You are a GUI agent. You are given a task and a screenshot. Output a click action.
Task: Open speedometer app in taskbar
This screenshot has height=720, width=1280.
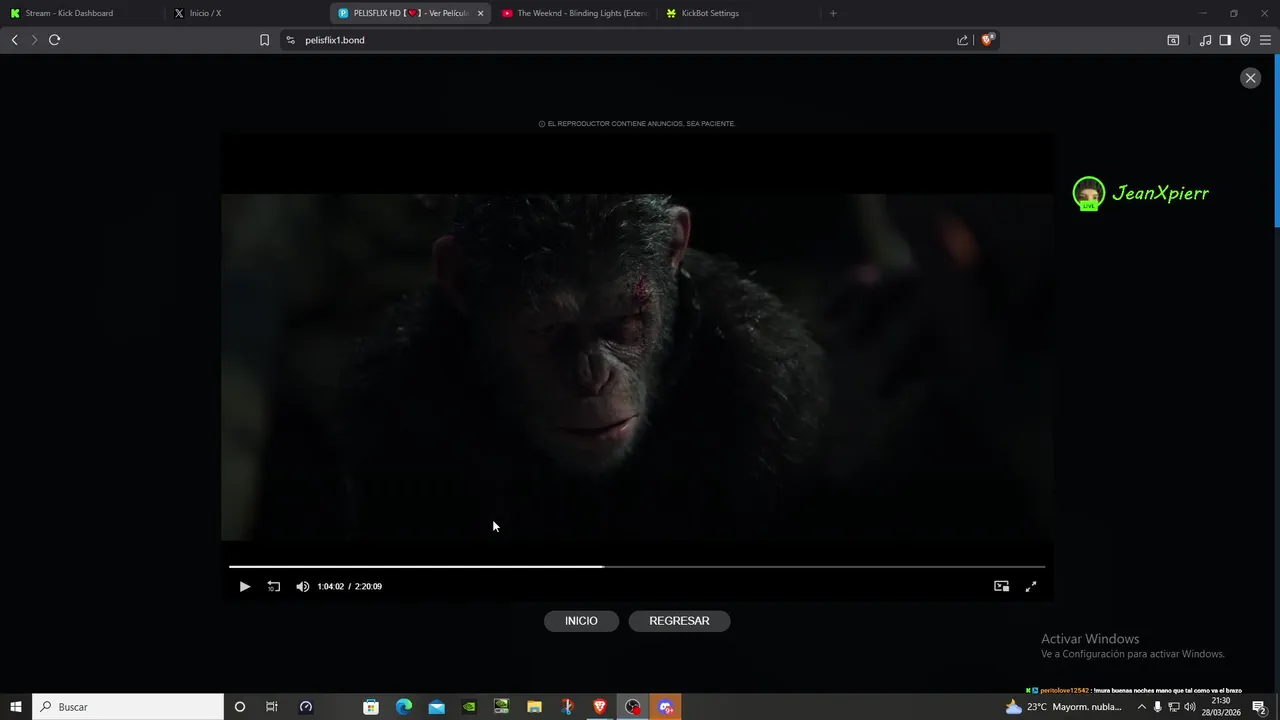pos(306,707)
